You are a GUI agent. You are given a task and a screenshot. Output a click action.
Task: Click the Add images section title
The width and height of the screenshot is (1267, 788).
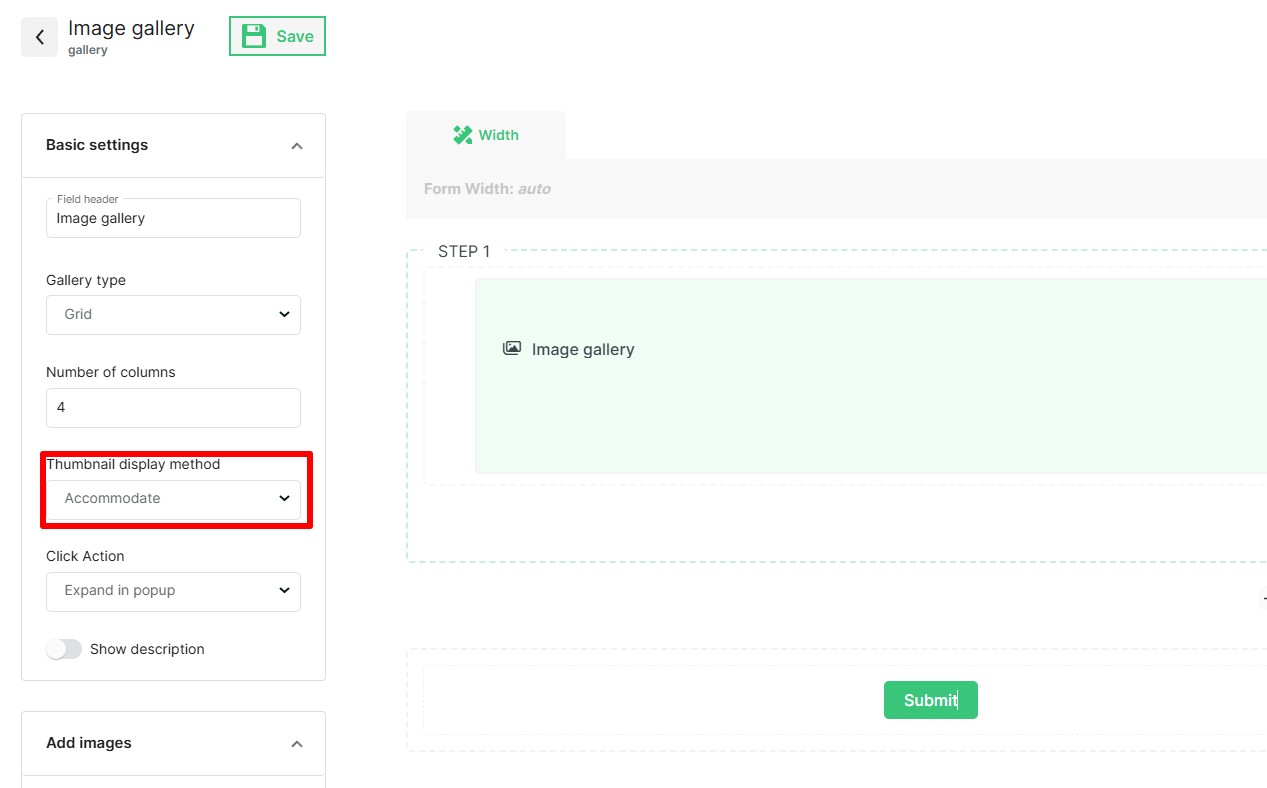89,743
